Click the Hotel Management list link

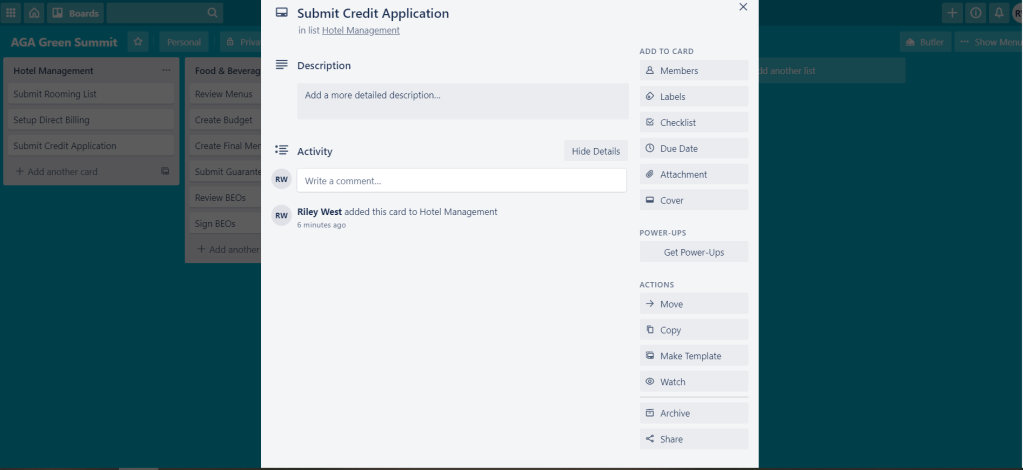pyautogui.click(x=360, y=31)
